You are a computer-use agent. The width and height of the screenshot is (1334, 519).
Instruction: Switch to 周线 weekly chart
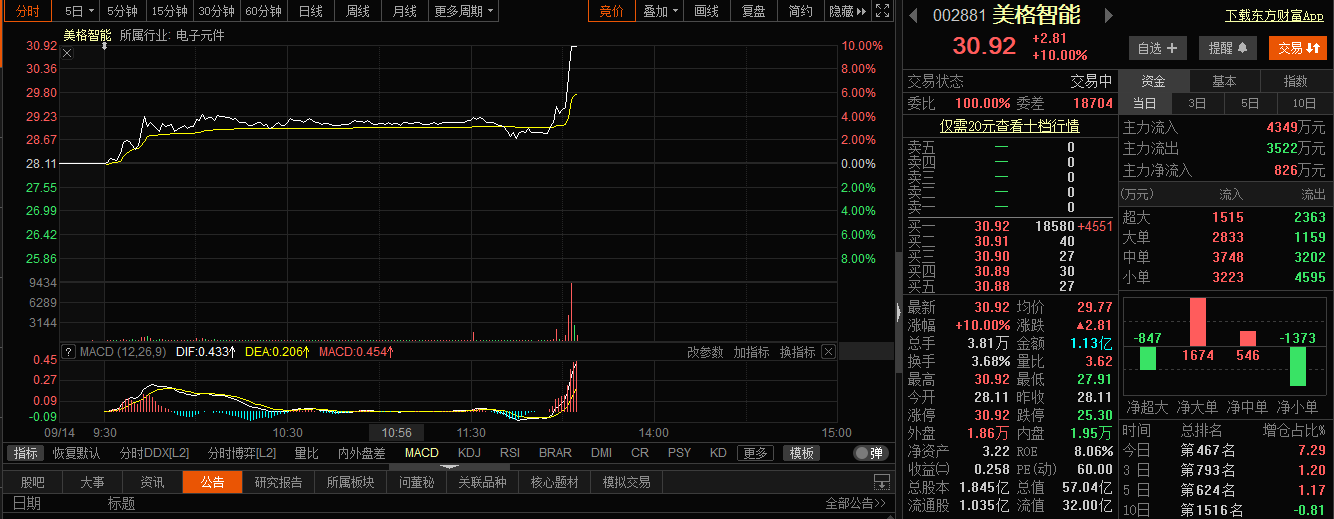[x=358, y=12]
